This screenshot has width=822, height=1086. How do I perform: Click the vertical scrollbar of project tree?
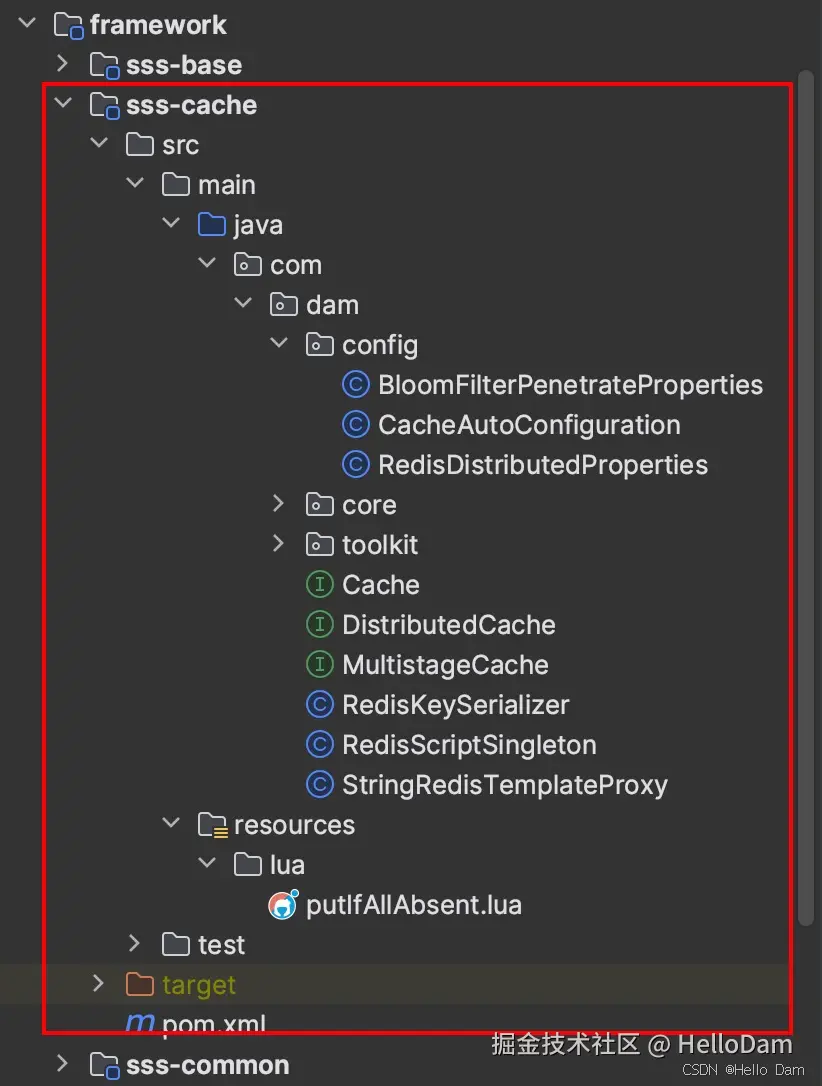click(x=805, y=497)
